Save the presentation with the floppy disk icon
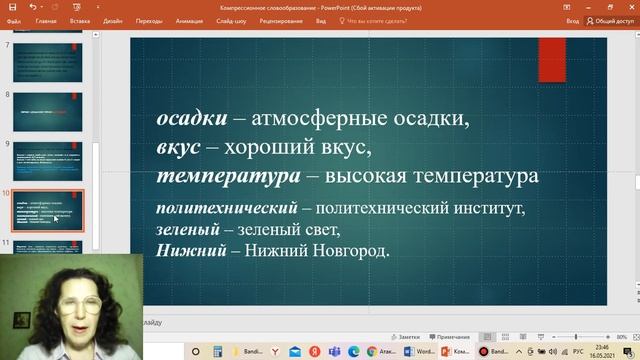The image size is (640, 360). (x=13, y=7)
